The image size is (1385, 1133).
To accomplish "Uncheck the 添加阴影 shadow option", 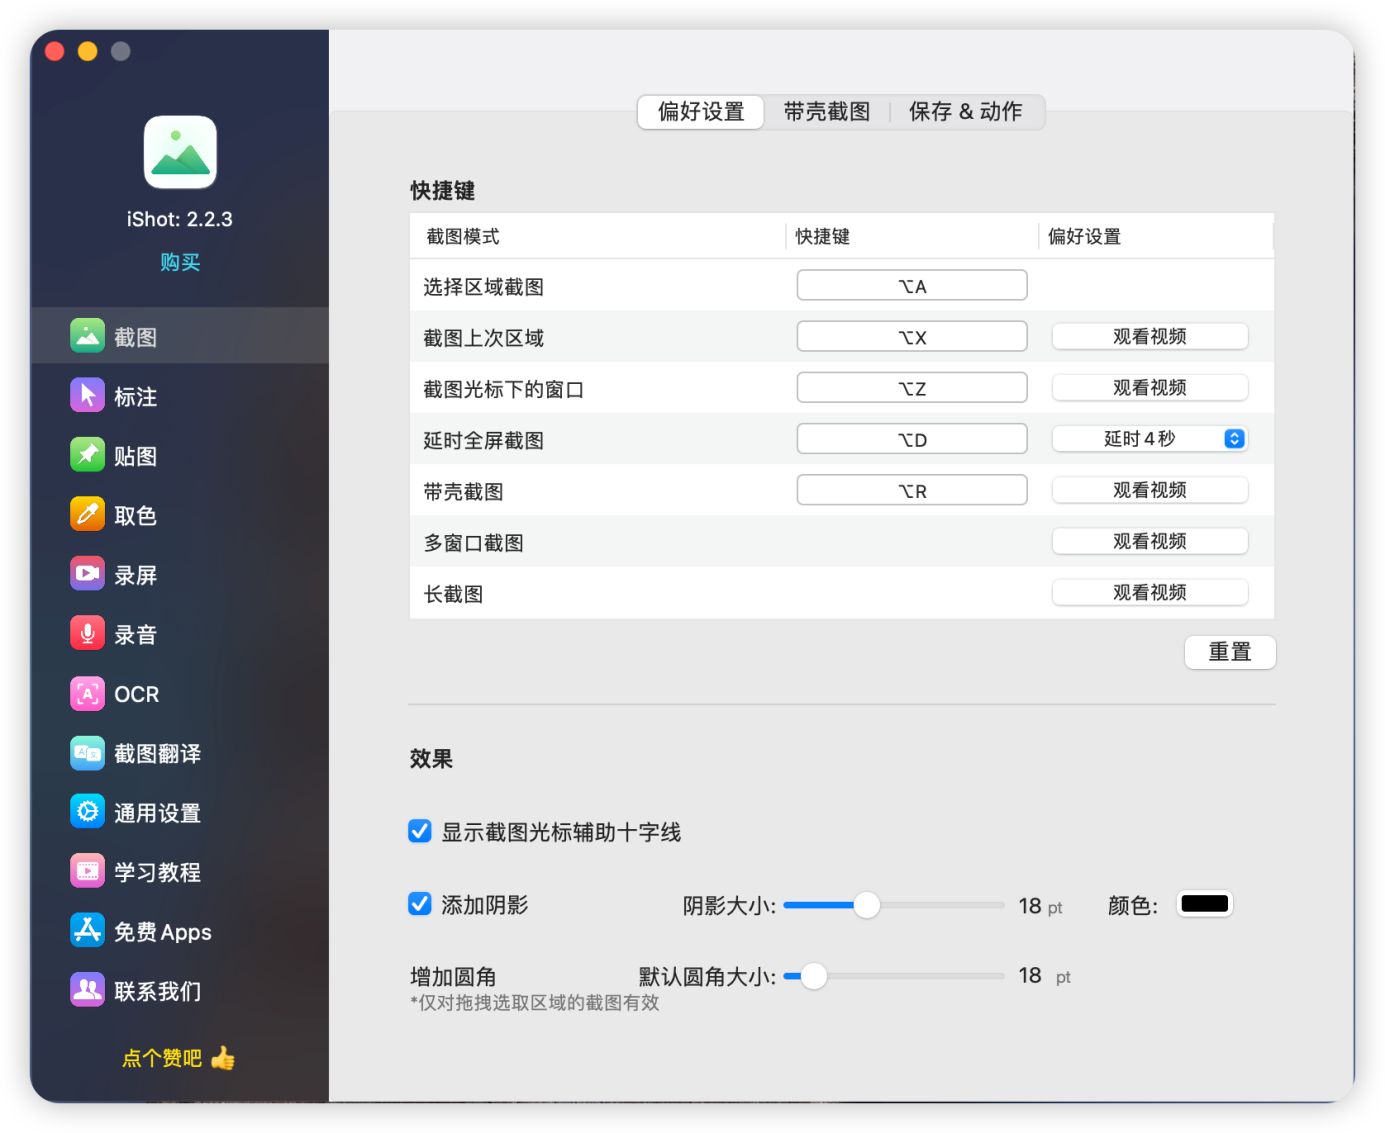I will click(x=419, y=904).
